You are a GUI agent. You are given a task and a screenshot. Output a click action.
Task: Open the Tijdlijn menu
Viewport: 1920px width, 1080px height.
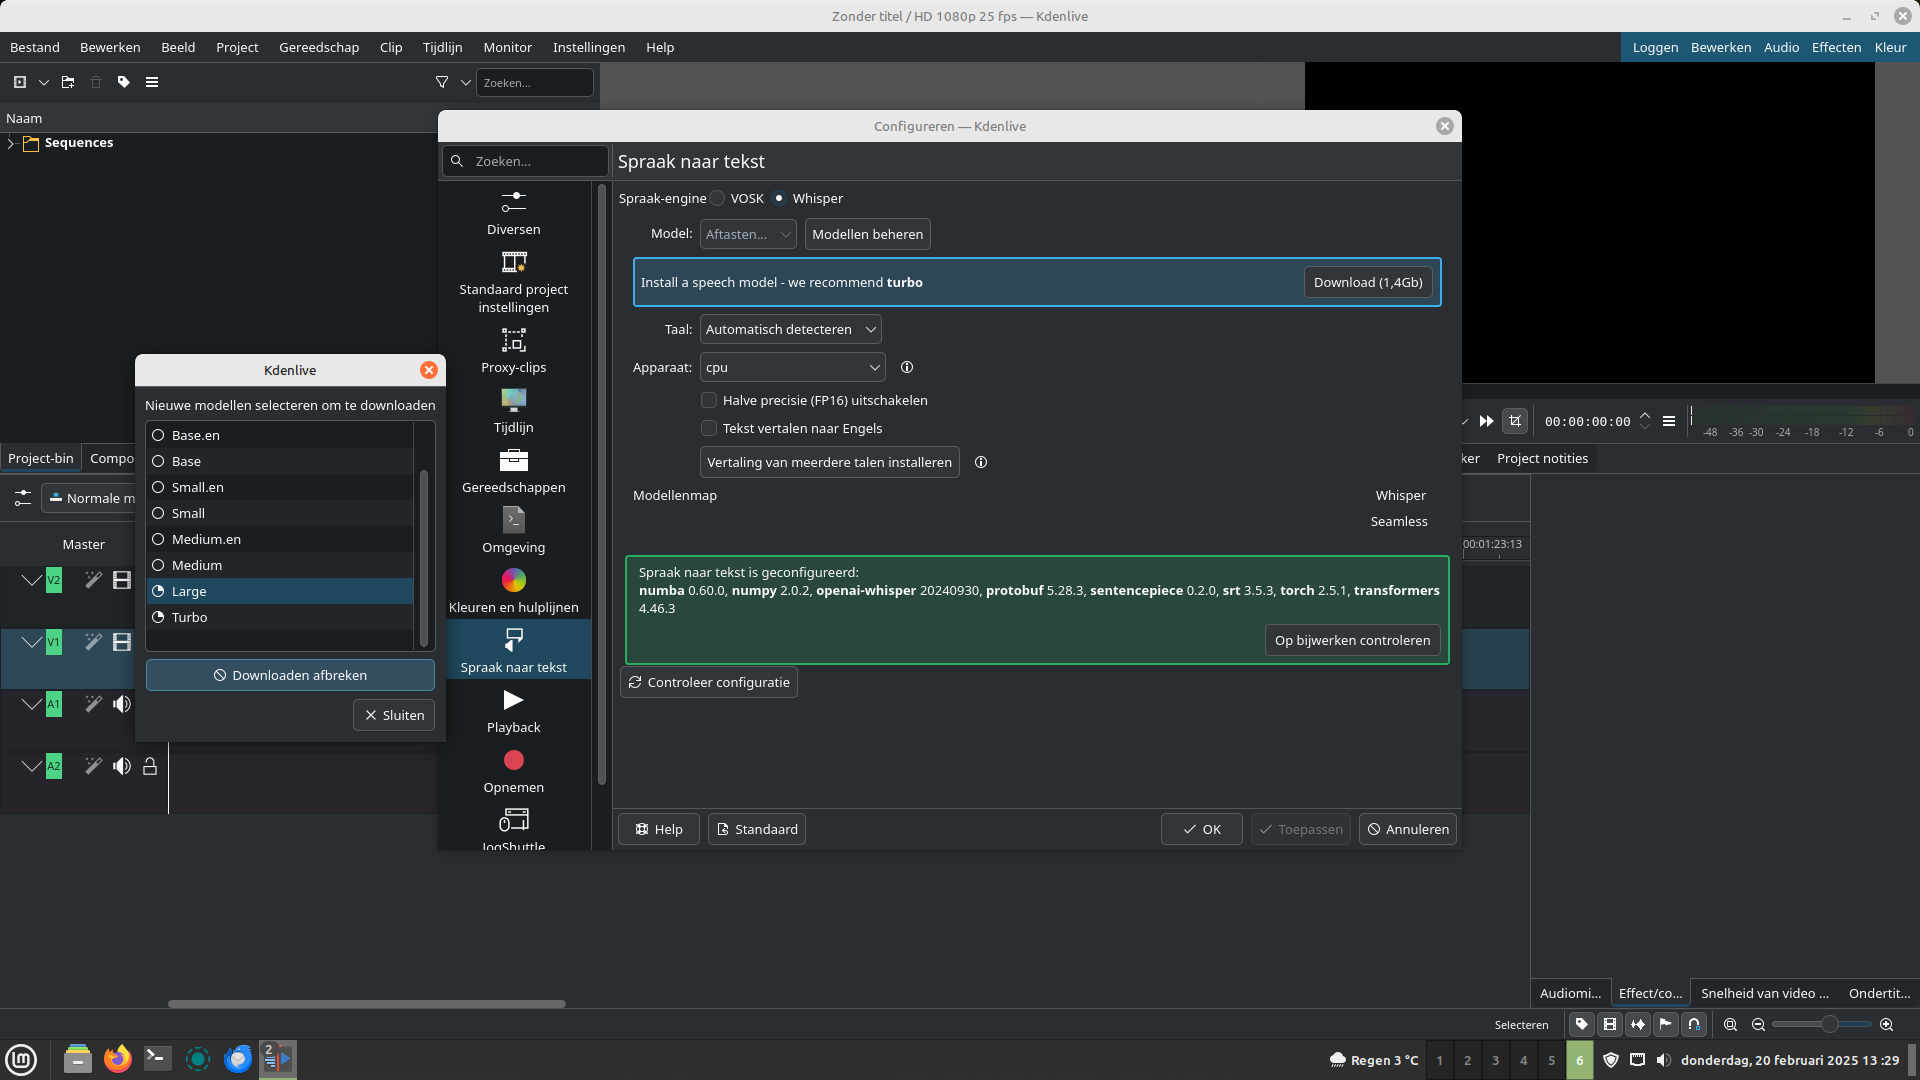[x=442, y=47]
